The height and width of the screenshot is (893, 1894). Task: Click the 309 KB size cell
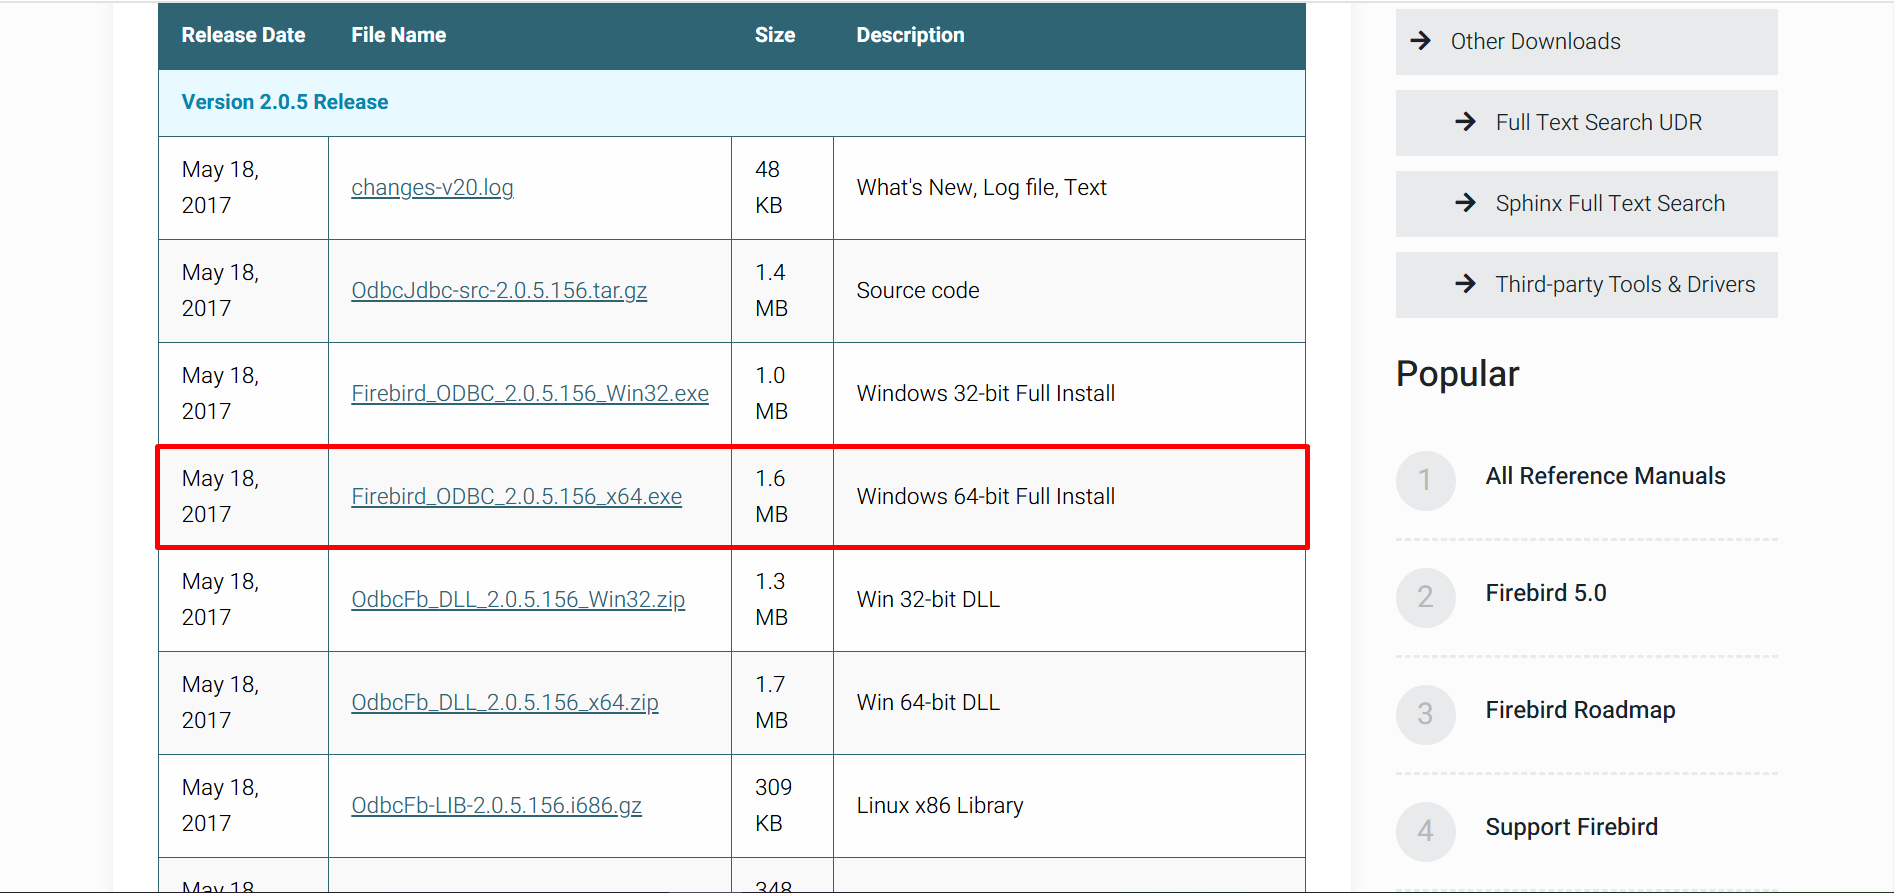click(x=782, y=806)
